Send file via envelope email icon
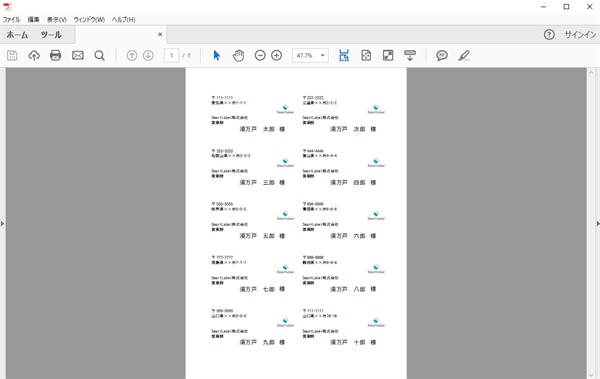600x379 pixels. (78, 56)
